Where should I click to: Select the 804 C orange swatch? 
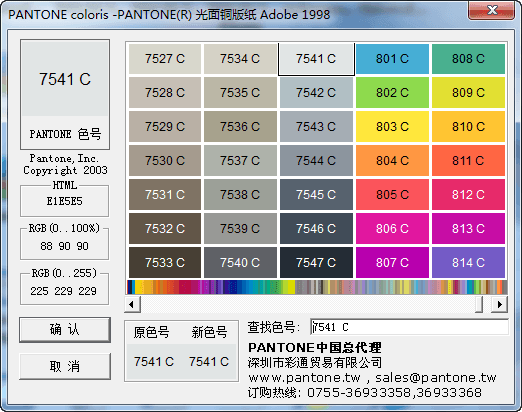tap(392, 161)
